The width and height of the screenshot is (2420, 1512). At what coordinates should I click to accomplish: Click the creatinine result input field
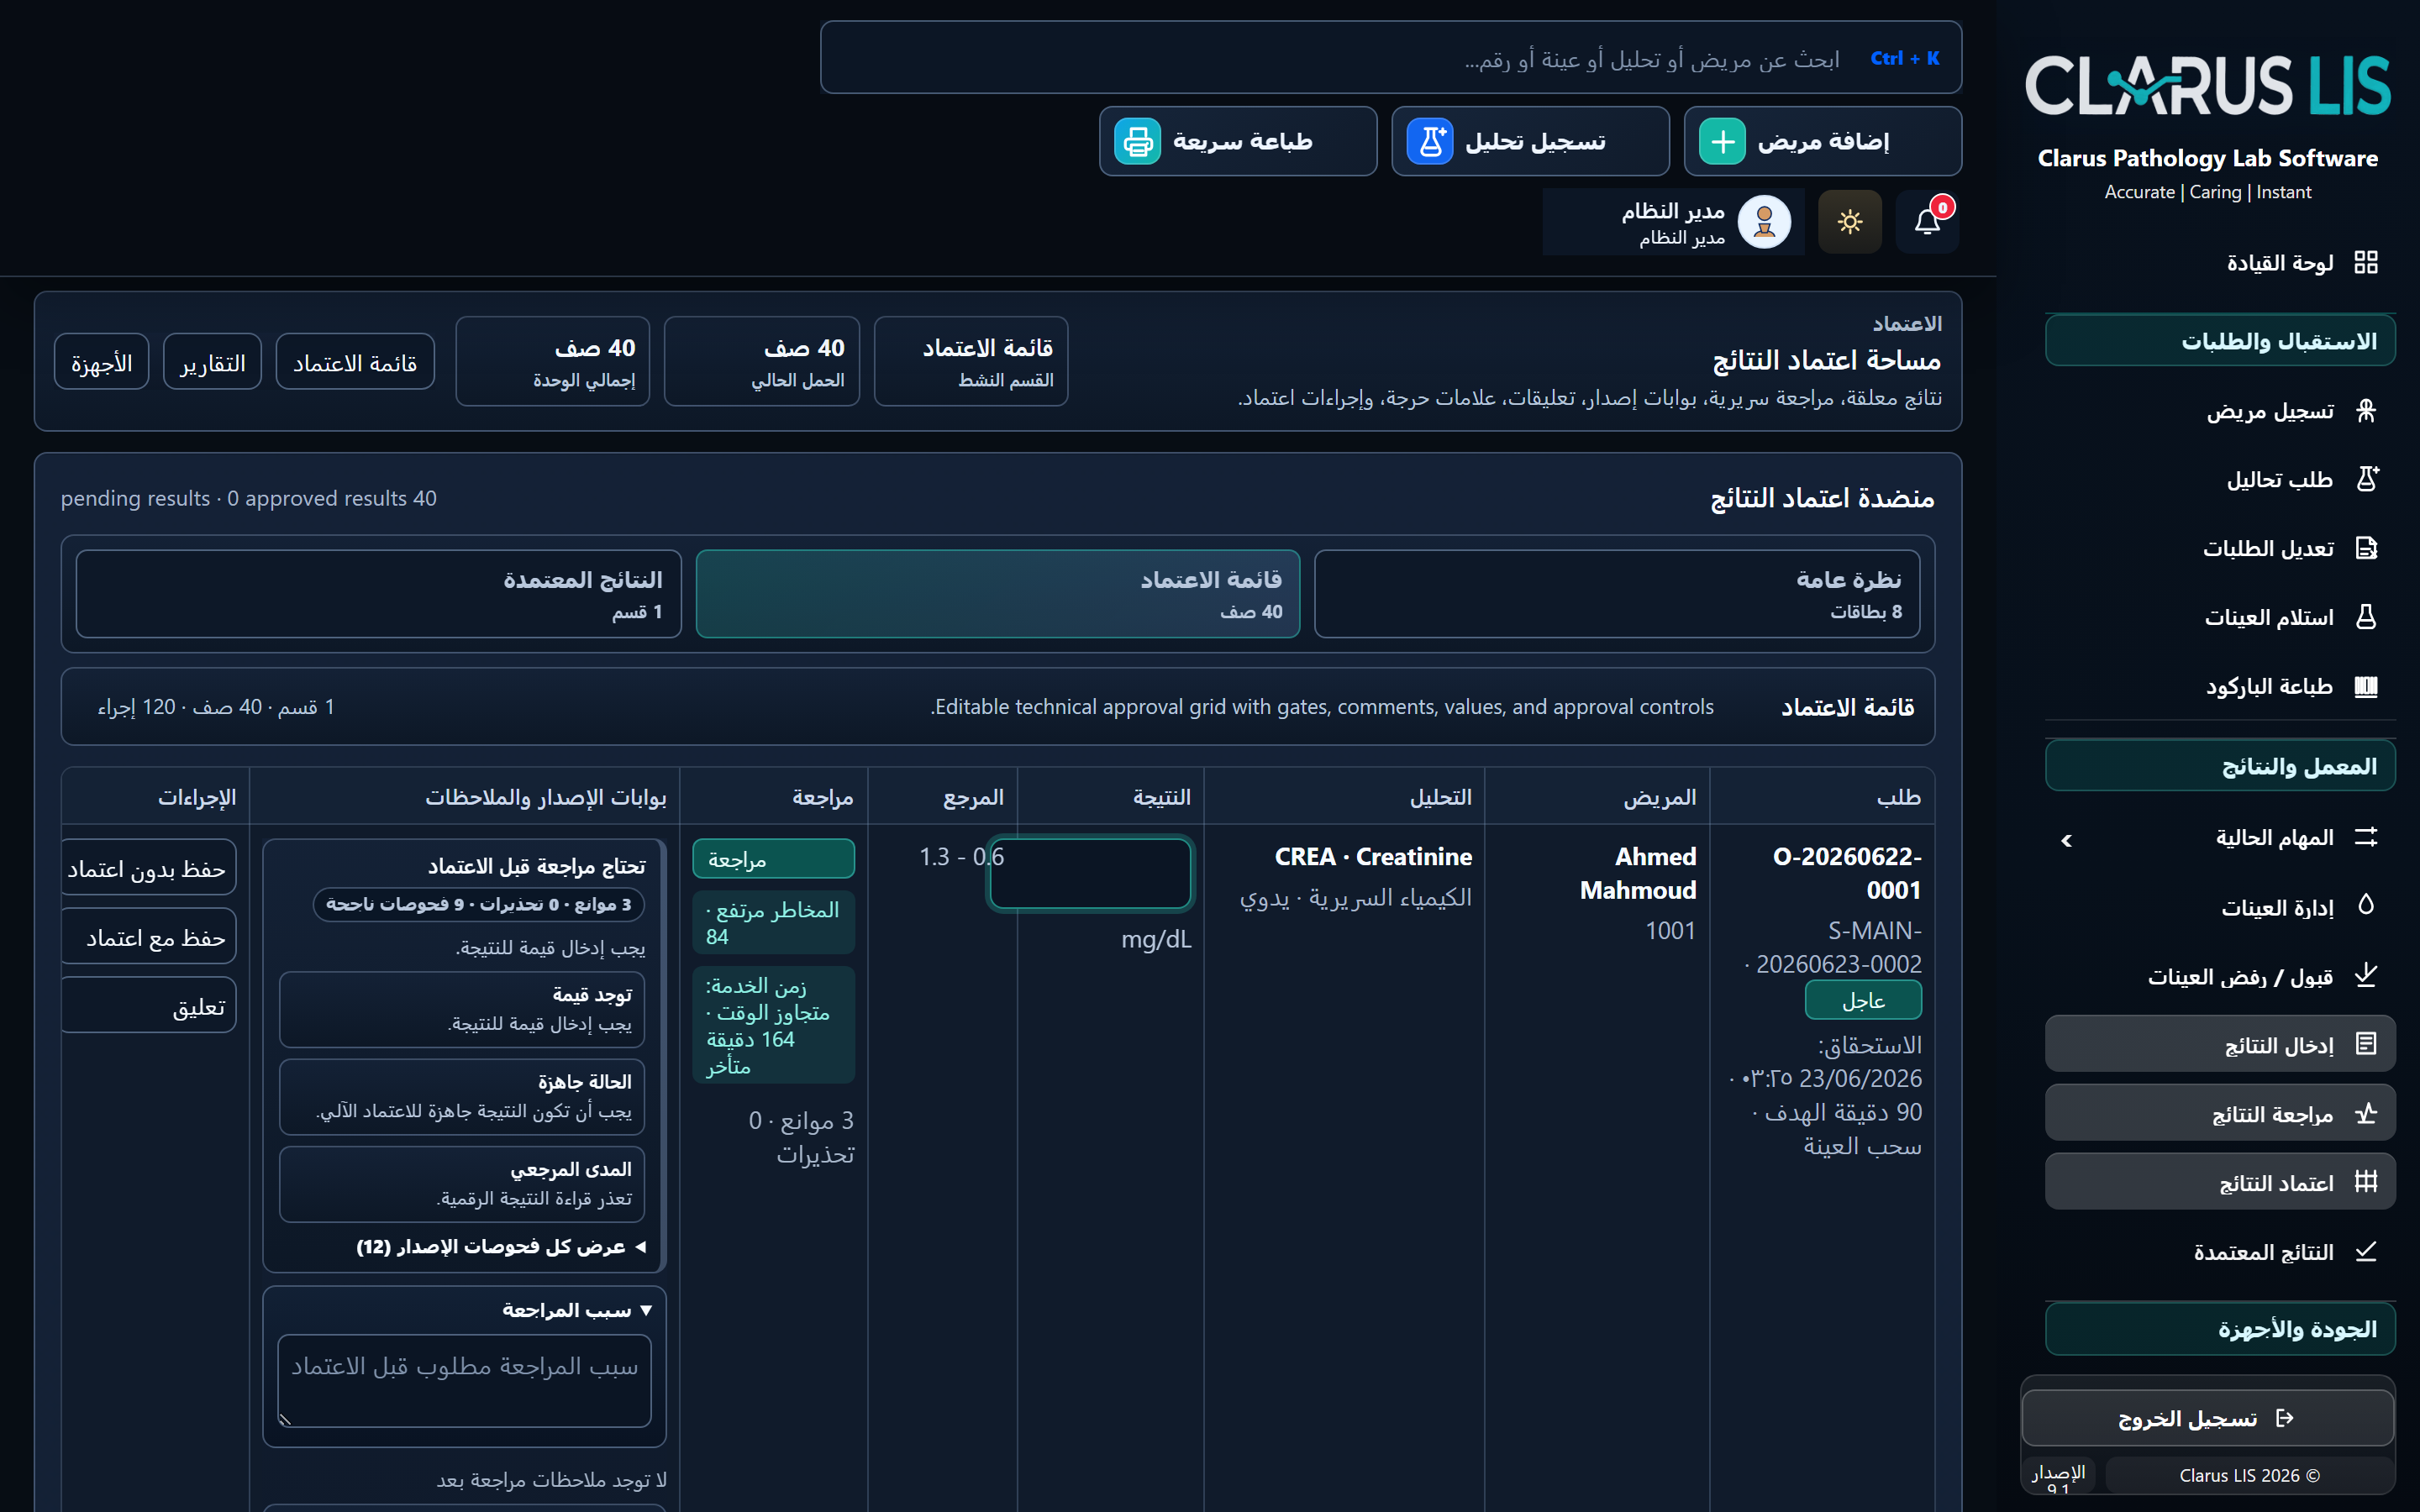coord(1090,874)
